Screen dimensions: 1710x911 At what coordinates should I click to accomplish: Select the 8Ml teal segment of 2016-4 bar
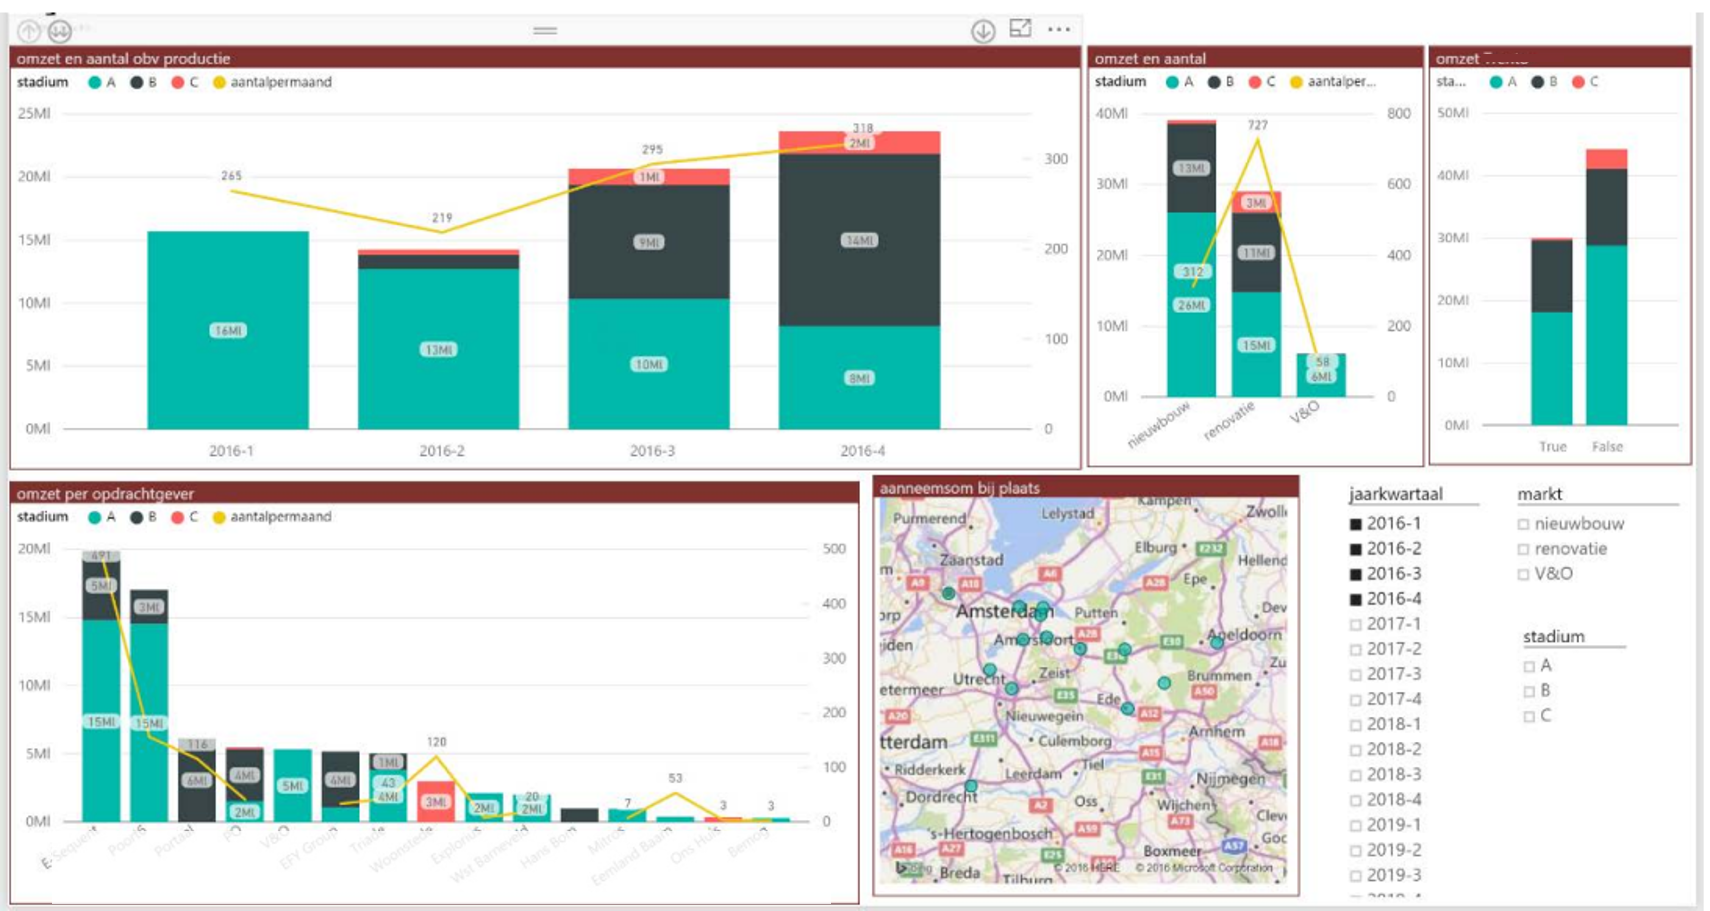[x=859, y=378]
